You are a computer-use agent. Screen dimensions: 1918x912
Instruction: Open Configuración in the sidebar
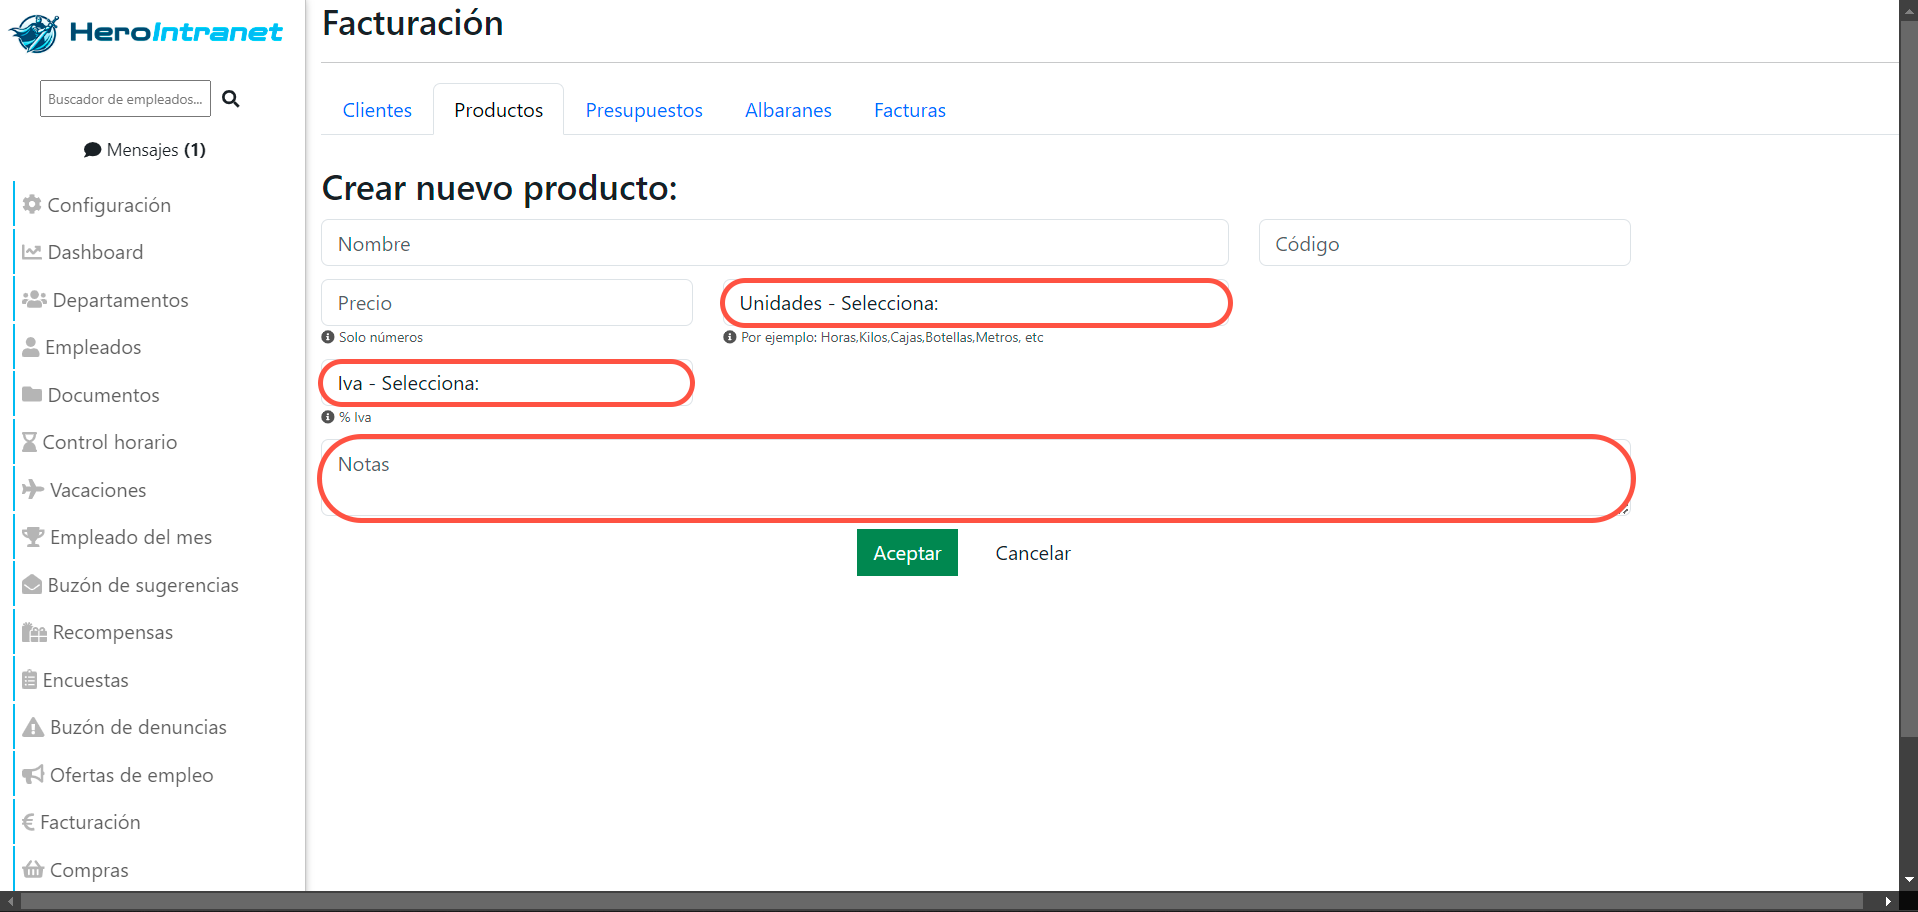(x=109, y=205)
